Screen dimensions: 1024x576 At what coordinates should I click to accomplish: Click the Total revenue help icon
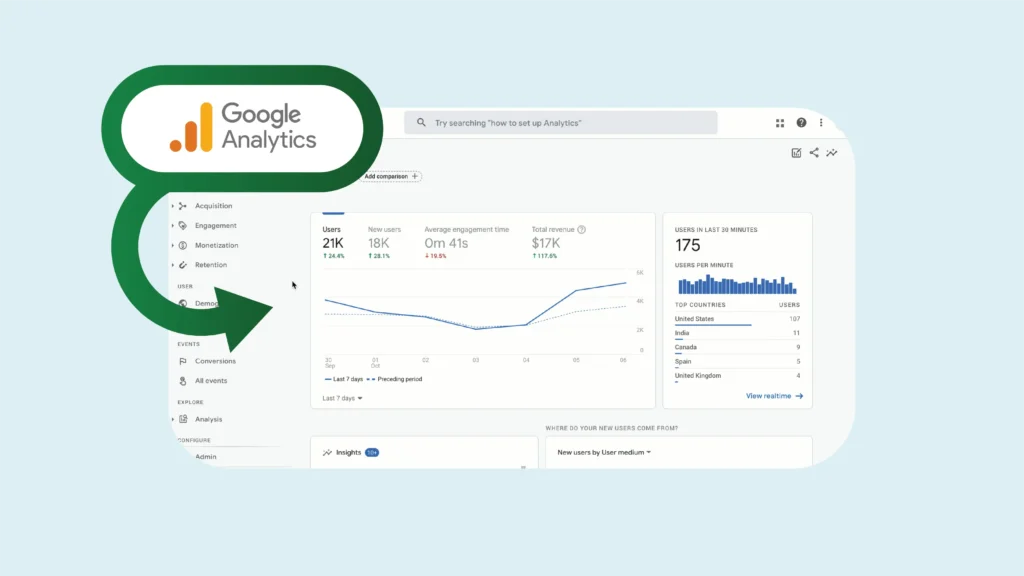pyautogui.click(x=581, y=229)
